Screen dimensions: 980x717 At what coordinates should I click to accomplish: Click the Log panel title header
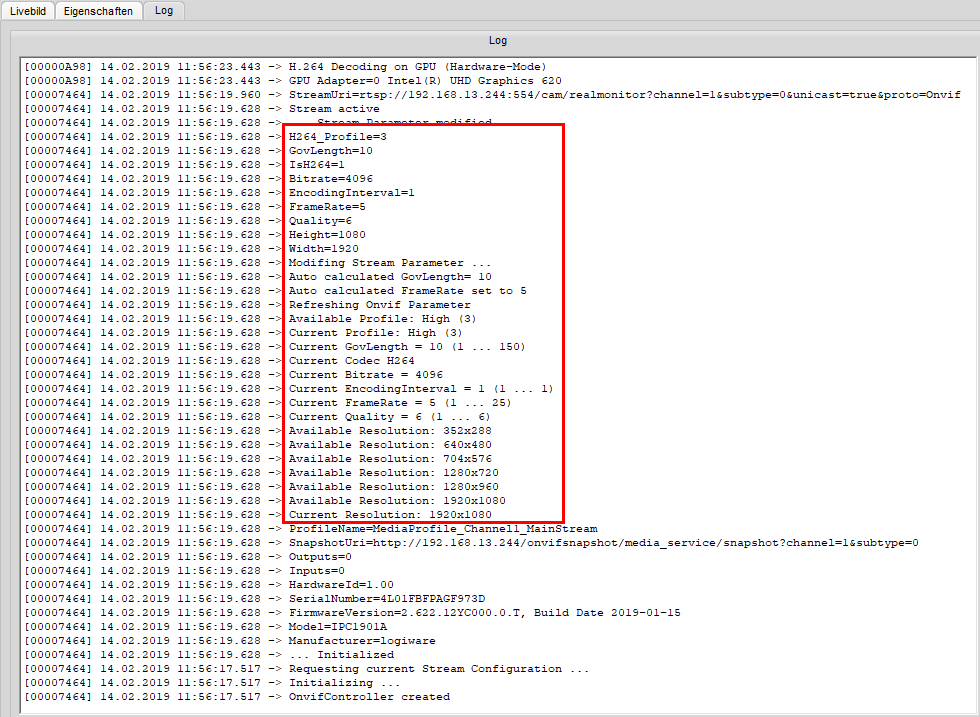497,40
